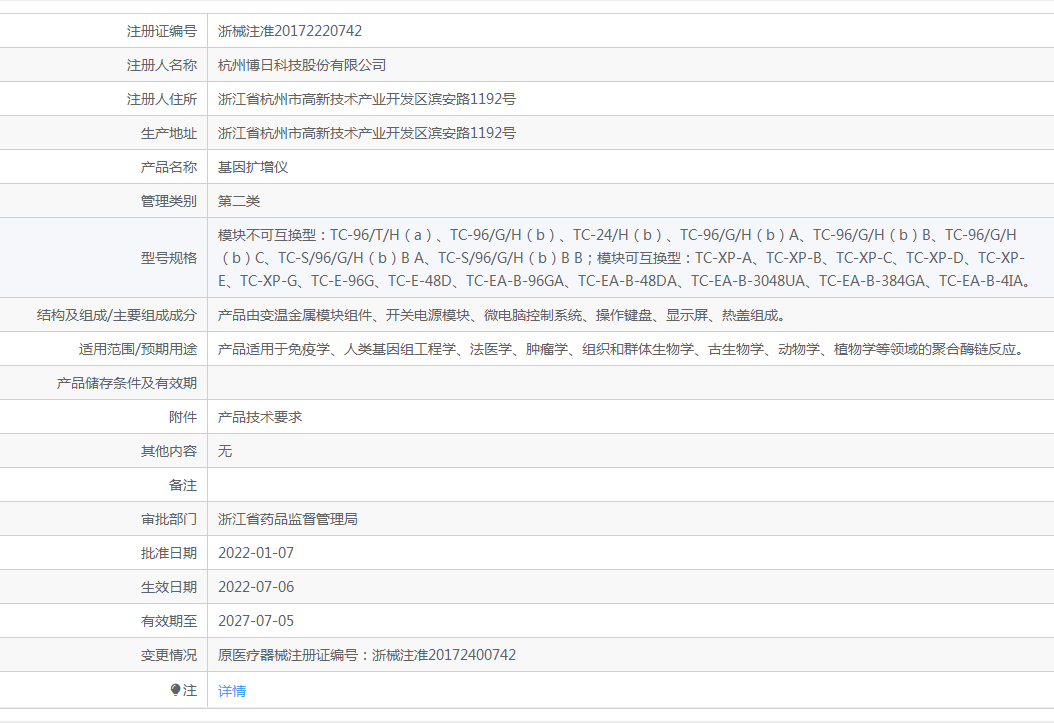
Task: Open the 详情 link in the 注 row
Action: pyautogui.click(x=232, y=691)
